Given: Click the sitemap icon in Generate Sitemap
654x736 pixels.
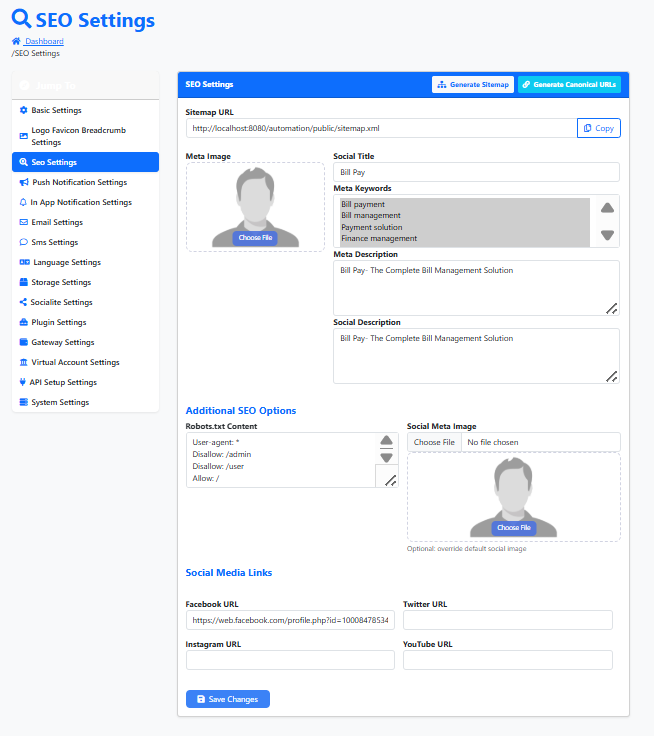Looking at the screenshot, I should tap(442, 84).
